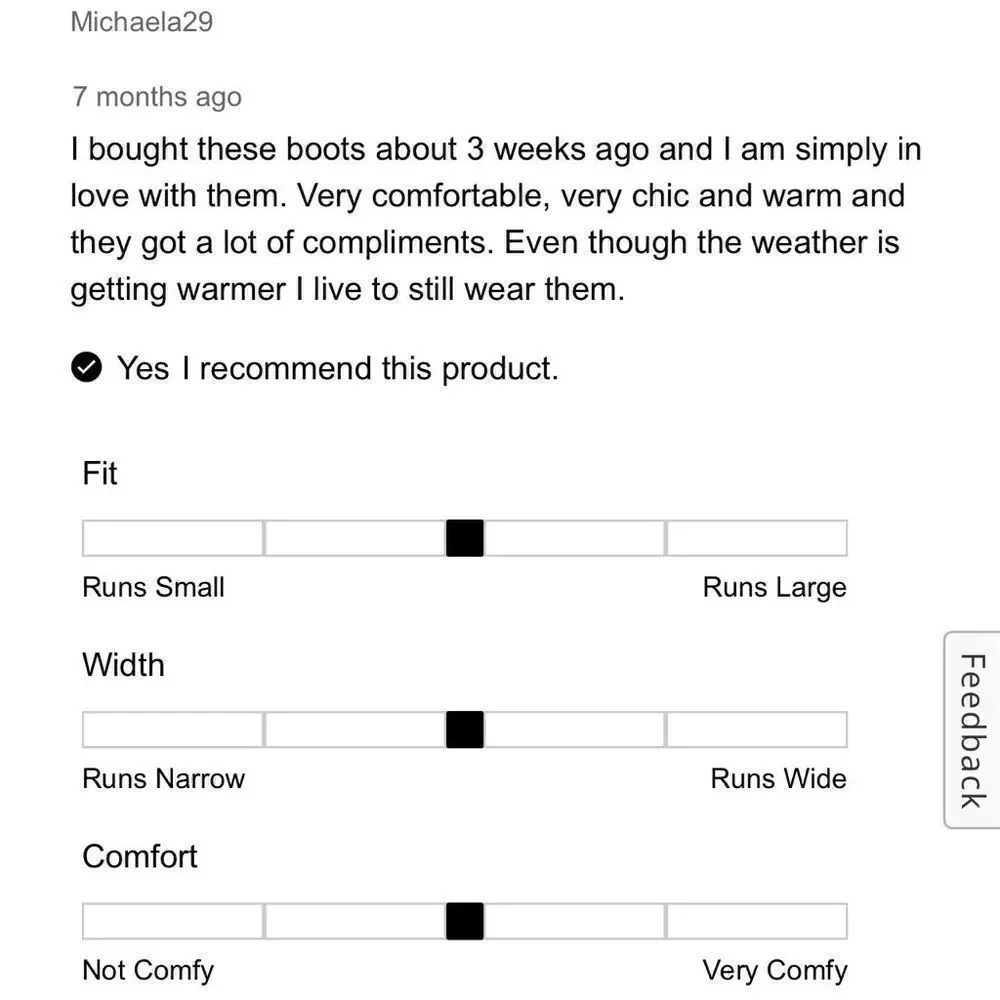Click the black checkmark recommend icon
The image size is (1000, 1000).
(86, 367)
